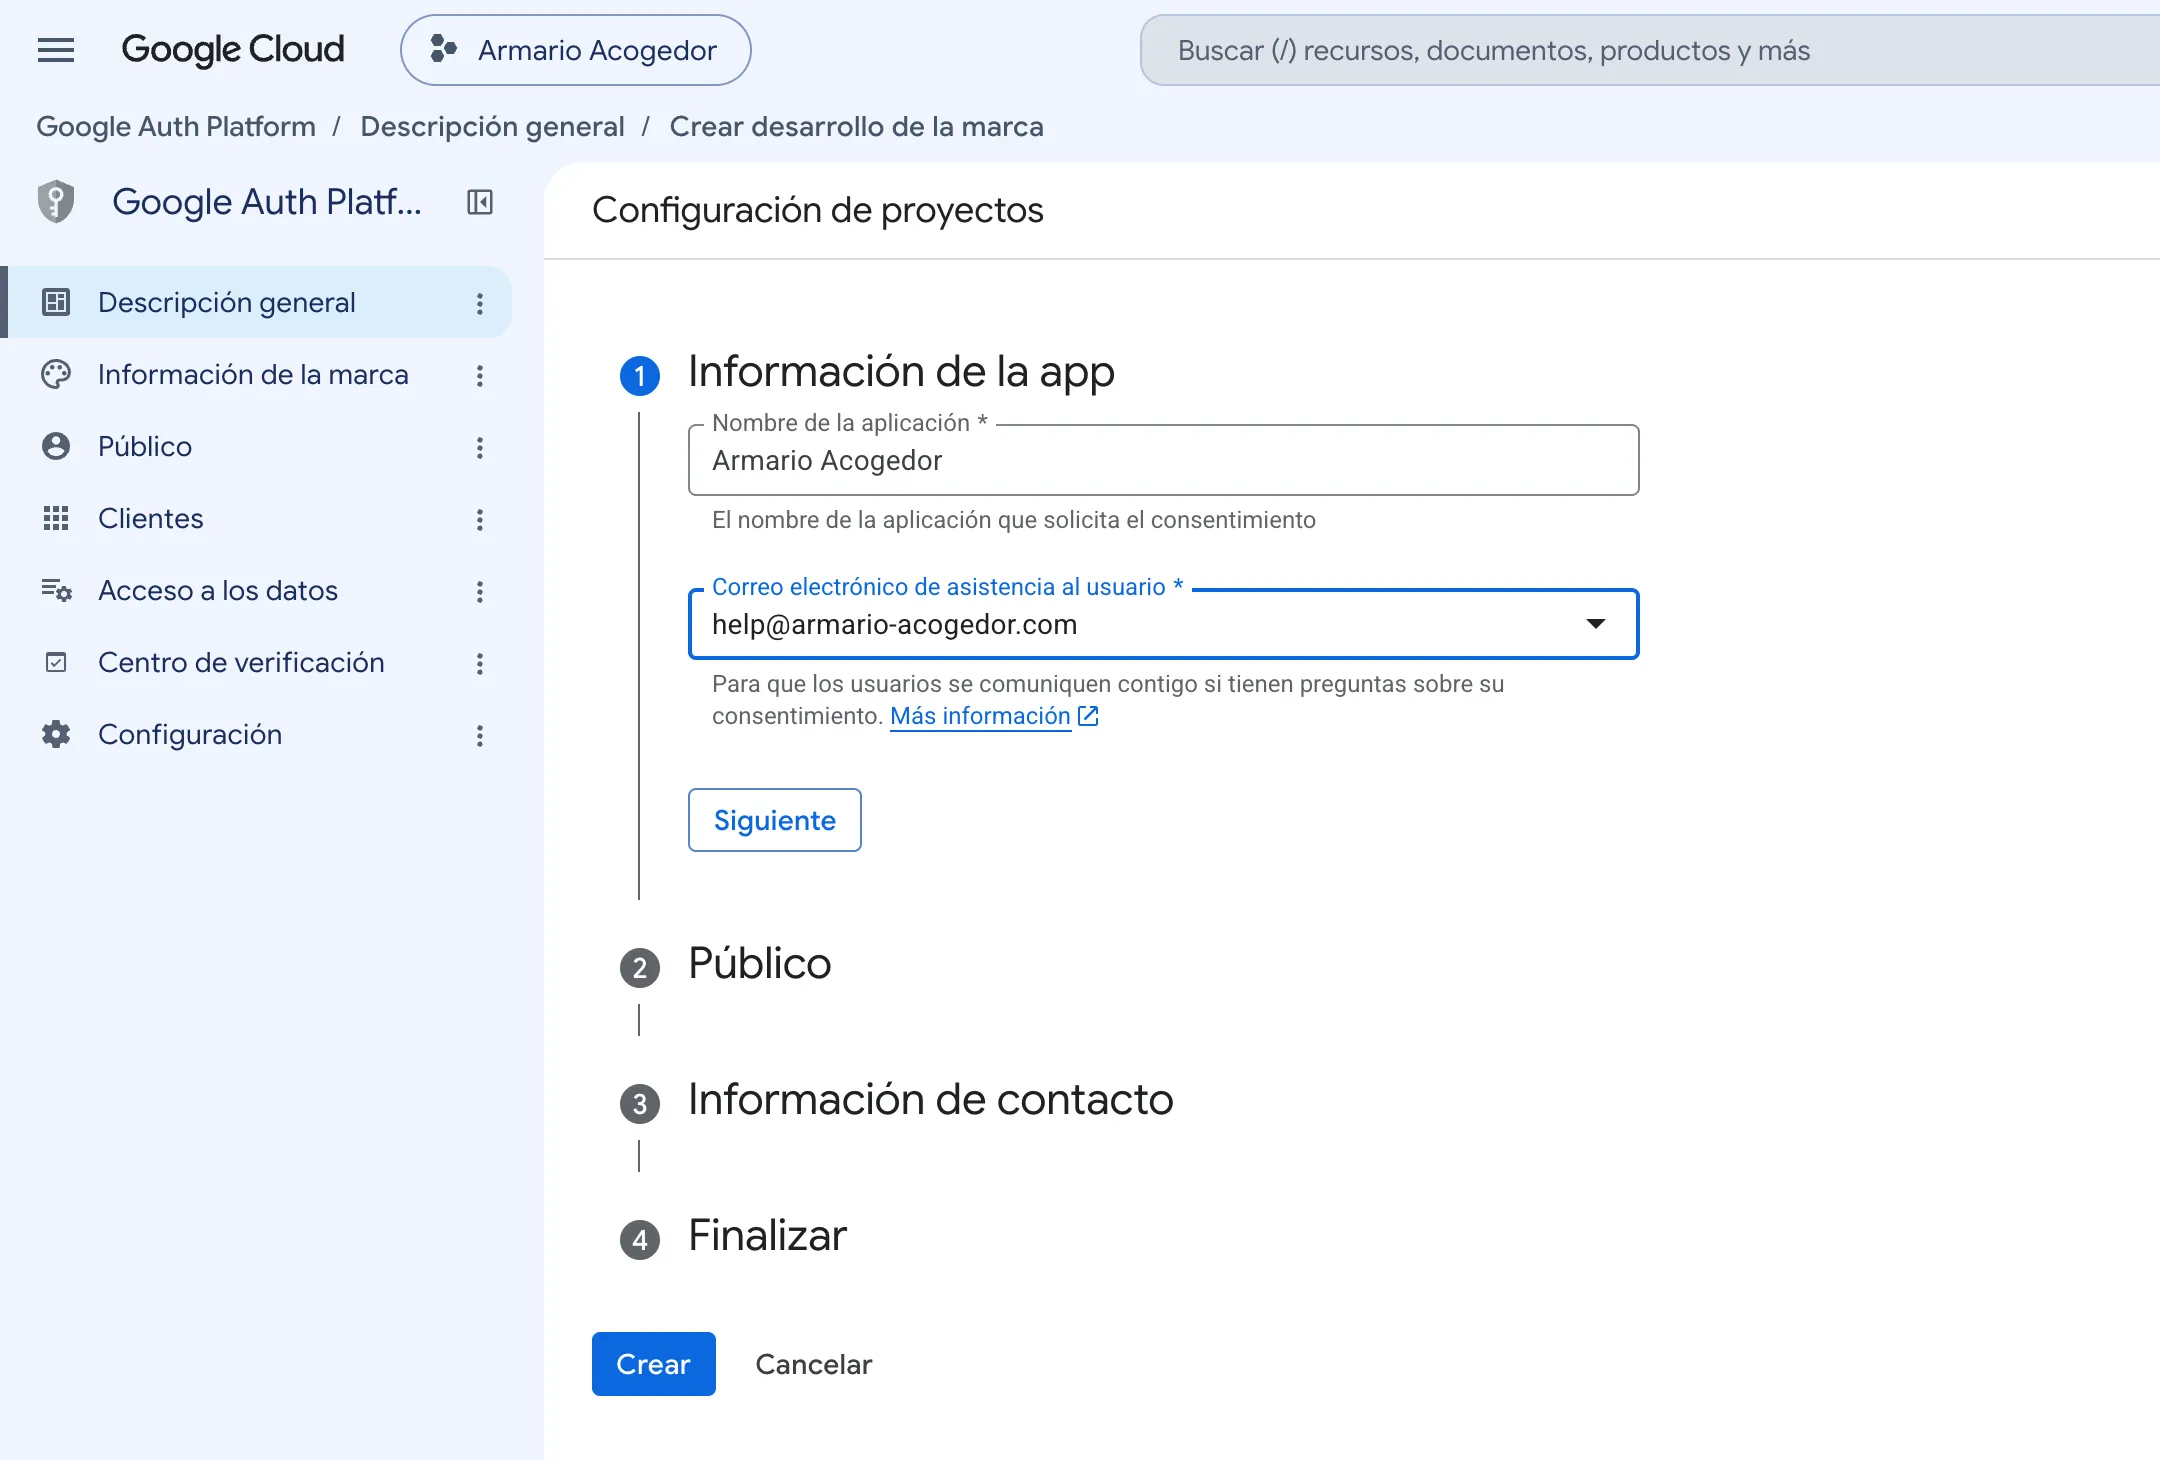
Task: Expand step 4 Finalizar
Action: pyautogui.click(x=767, y=1236)
